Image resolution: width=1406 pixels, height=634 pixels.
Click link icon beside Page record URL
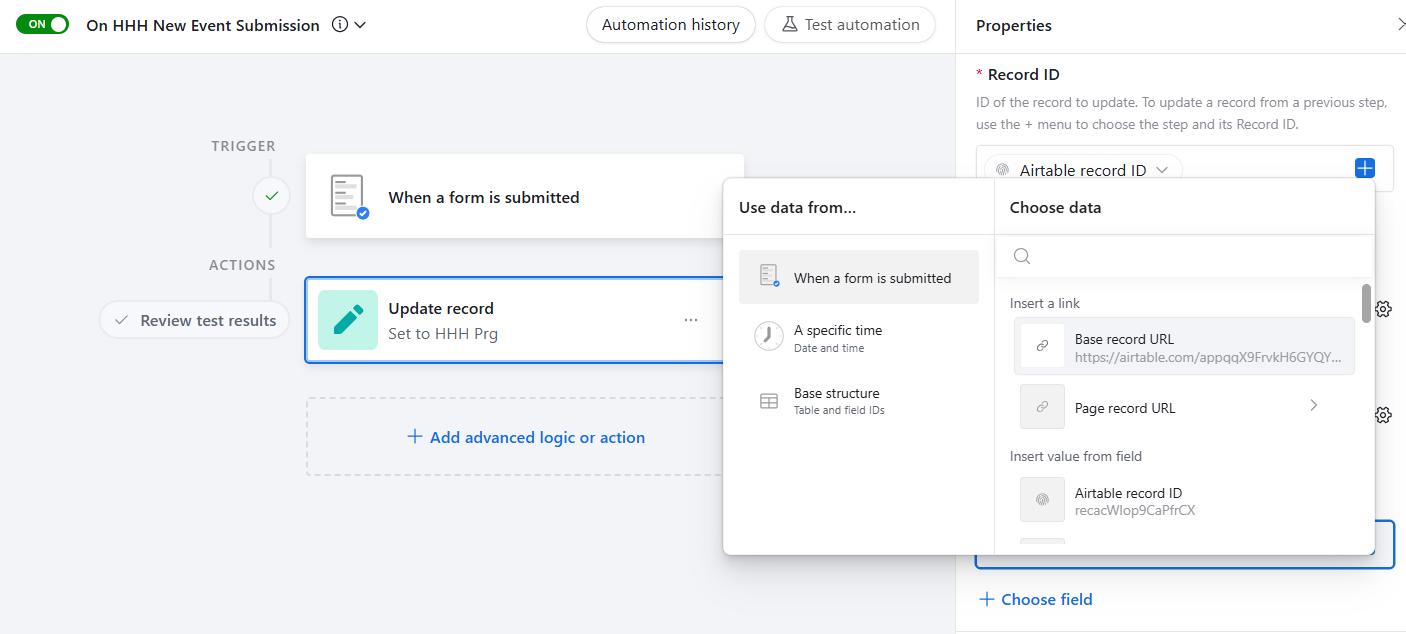tap(1042, 407)
